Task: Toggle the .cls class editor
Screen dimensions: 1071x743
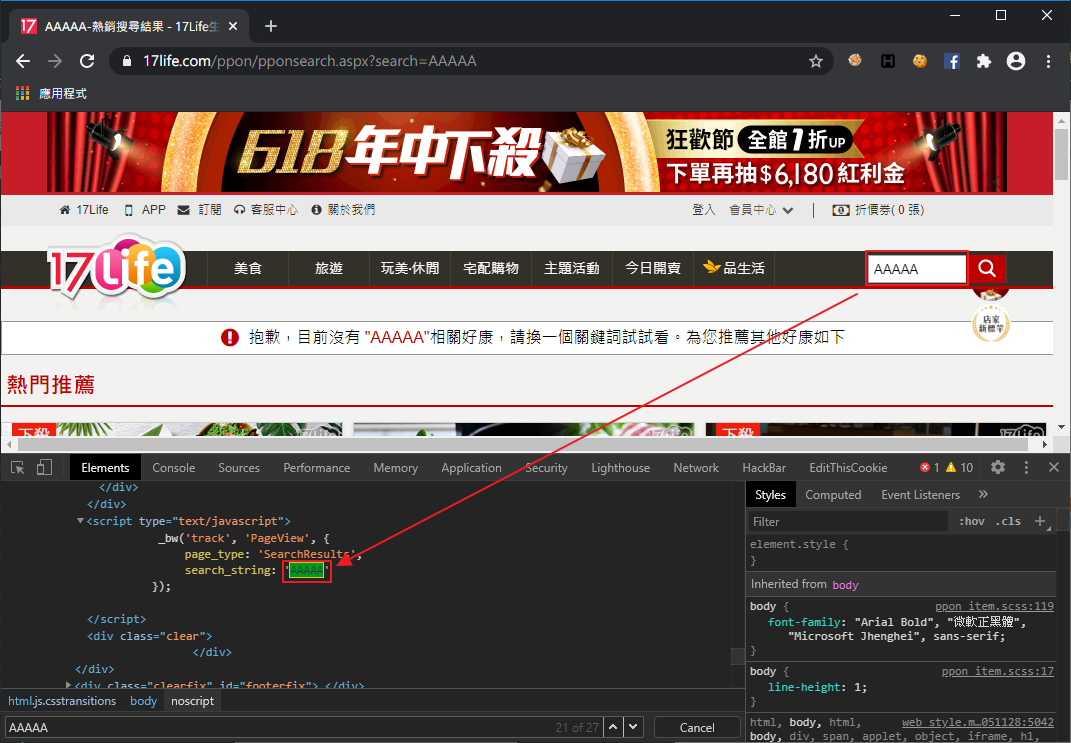Action: click(x=1008, y=521)
